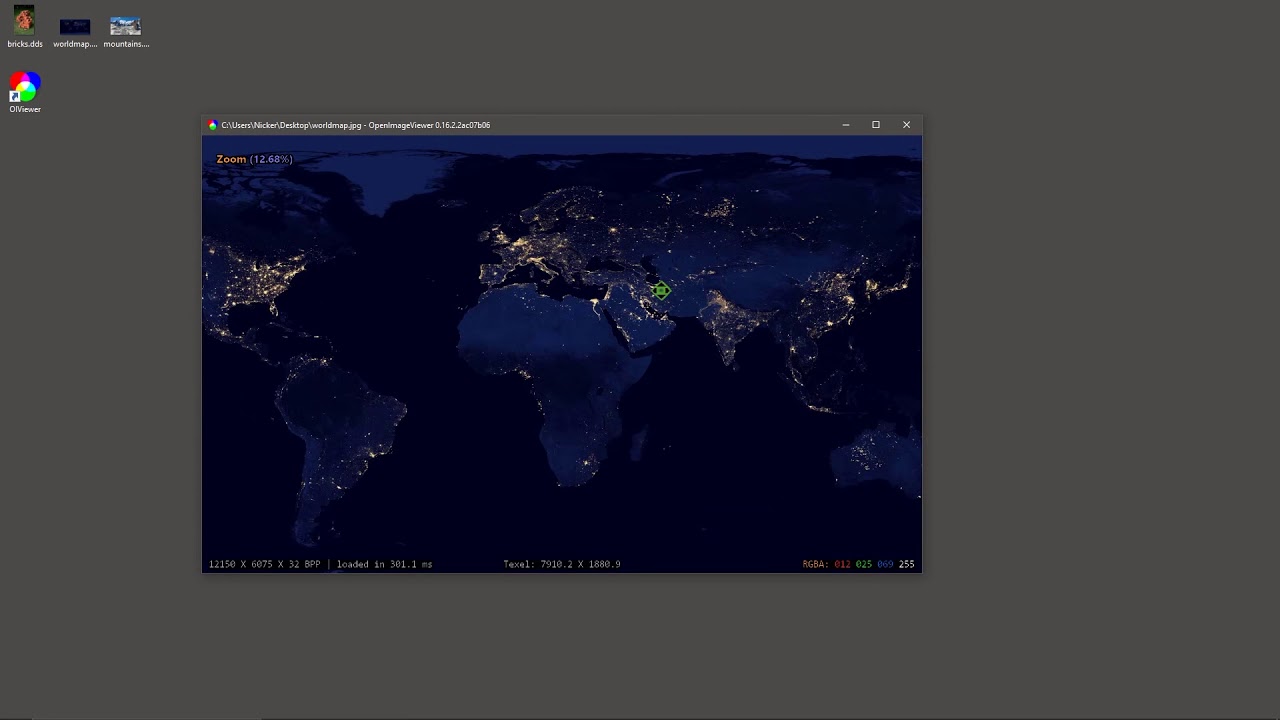Image resolution: width=1280 pixels, height=720 pixels.
Task: Click the Zoom 12.68% overlay label
Action: (x=254, y=159)
